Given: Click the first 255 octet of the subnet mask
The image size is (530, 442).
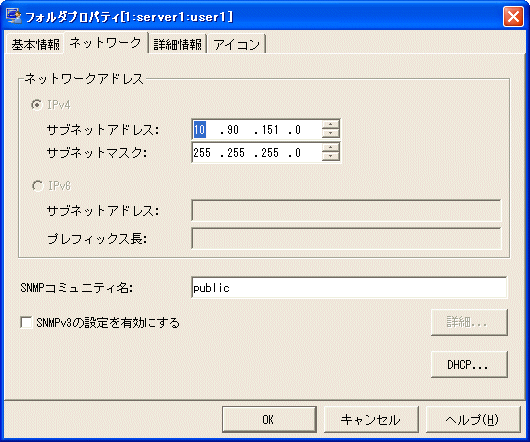Looking at the screenshot, I should [x=202, y=153].
